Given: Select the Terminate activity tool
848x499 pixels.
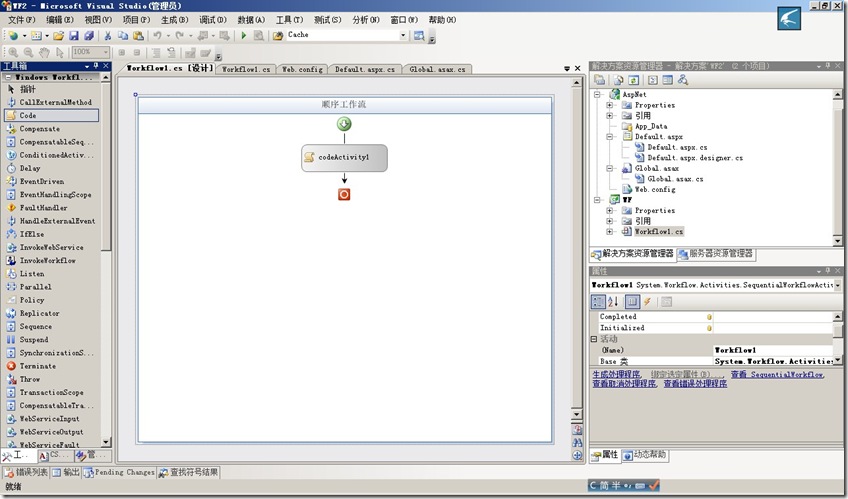Looking at the screenshot, I should (x=51, y=366).
